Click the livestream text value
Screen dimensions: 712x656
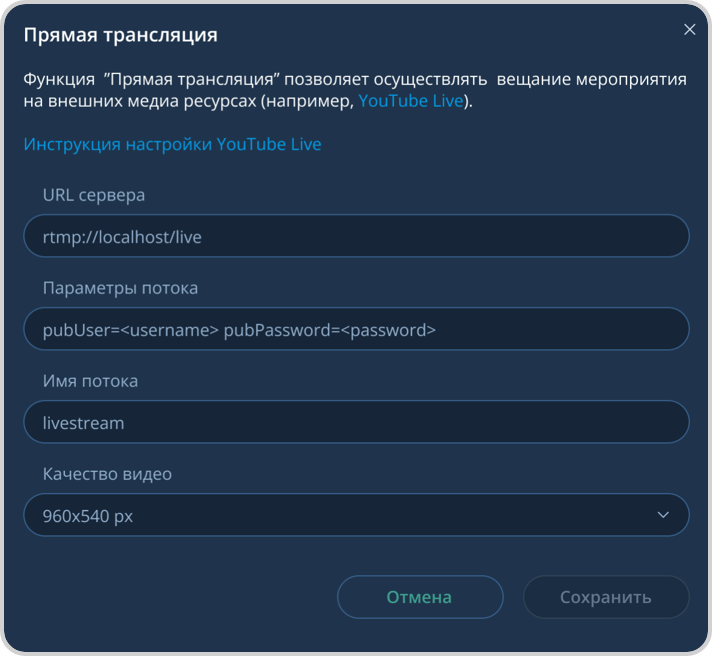pyautogui.click(x=83, y=423)
